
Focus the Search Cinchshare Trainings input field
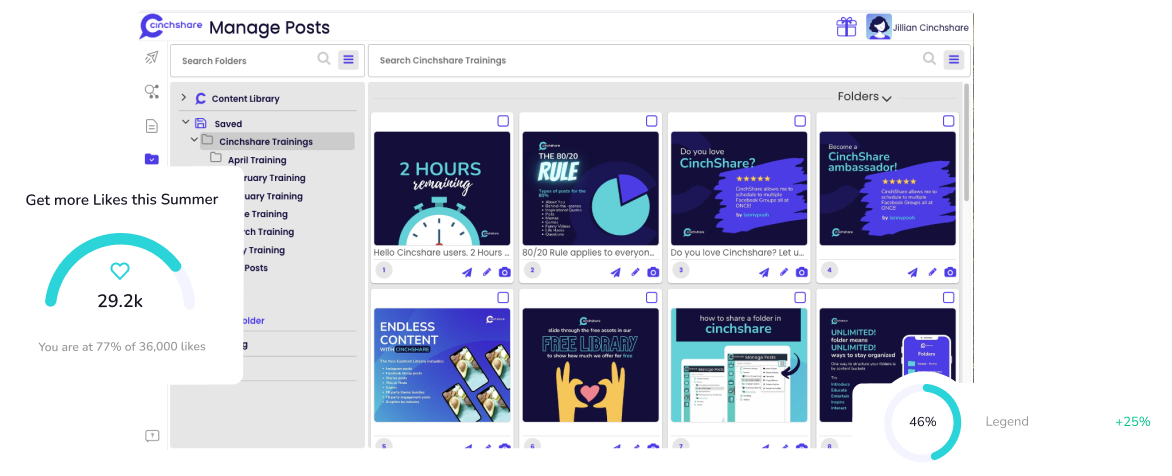647,61
